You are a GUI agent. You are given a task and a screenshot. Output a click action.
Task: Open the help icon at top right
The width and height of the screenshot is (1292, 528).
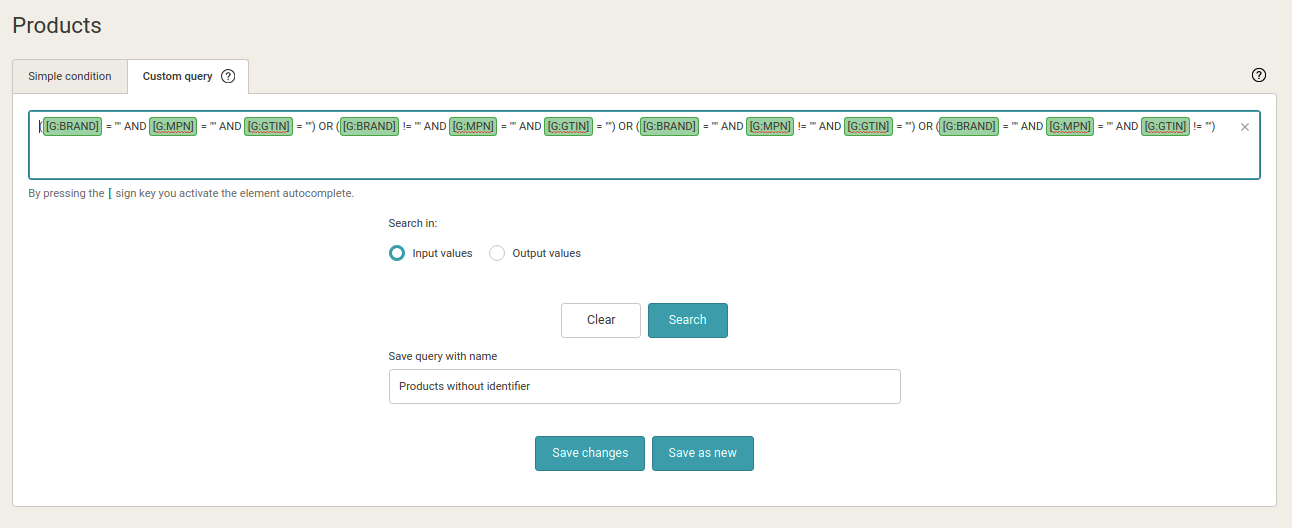[x=1259, y=75]
